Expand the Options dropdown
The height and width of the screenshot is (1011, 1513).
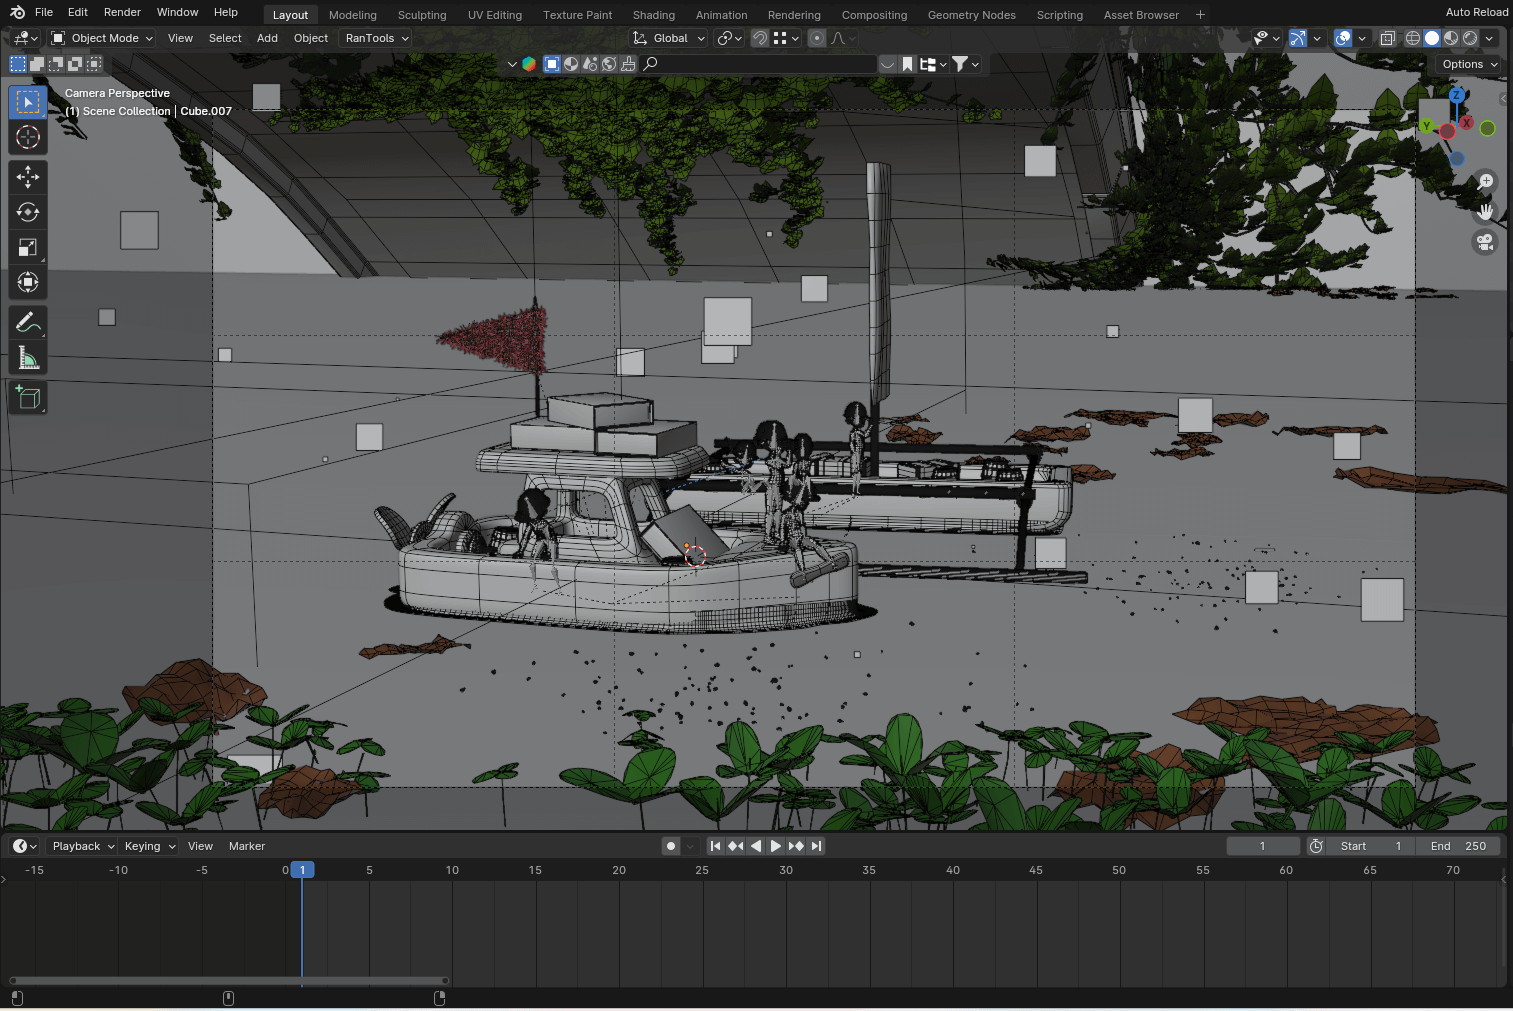pos(1469,64)
